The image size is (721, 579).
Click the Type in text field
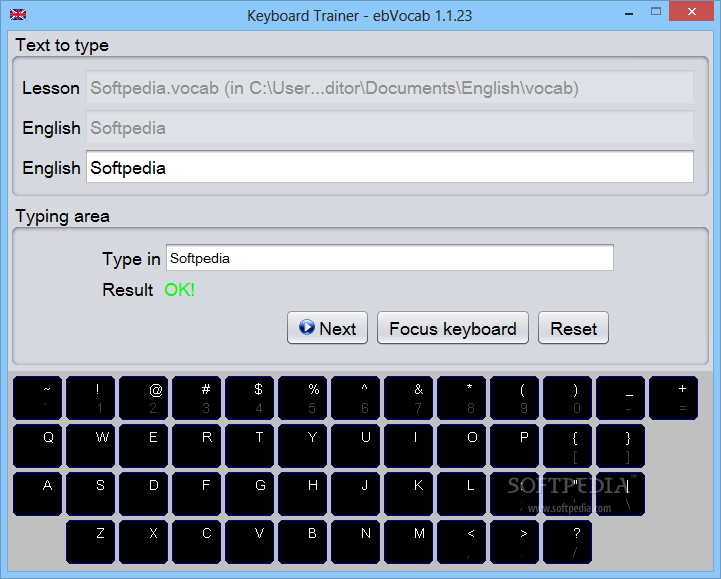tap(389, 258)
